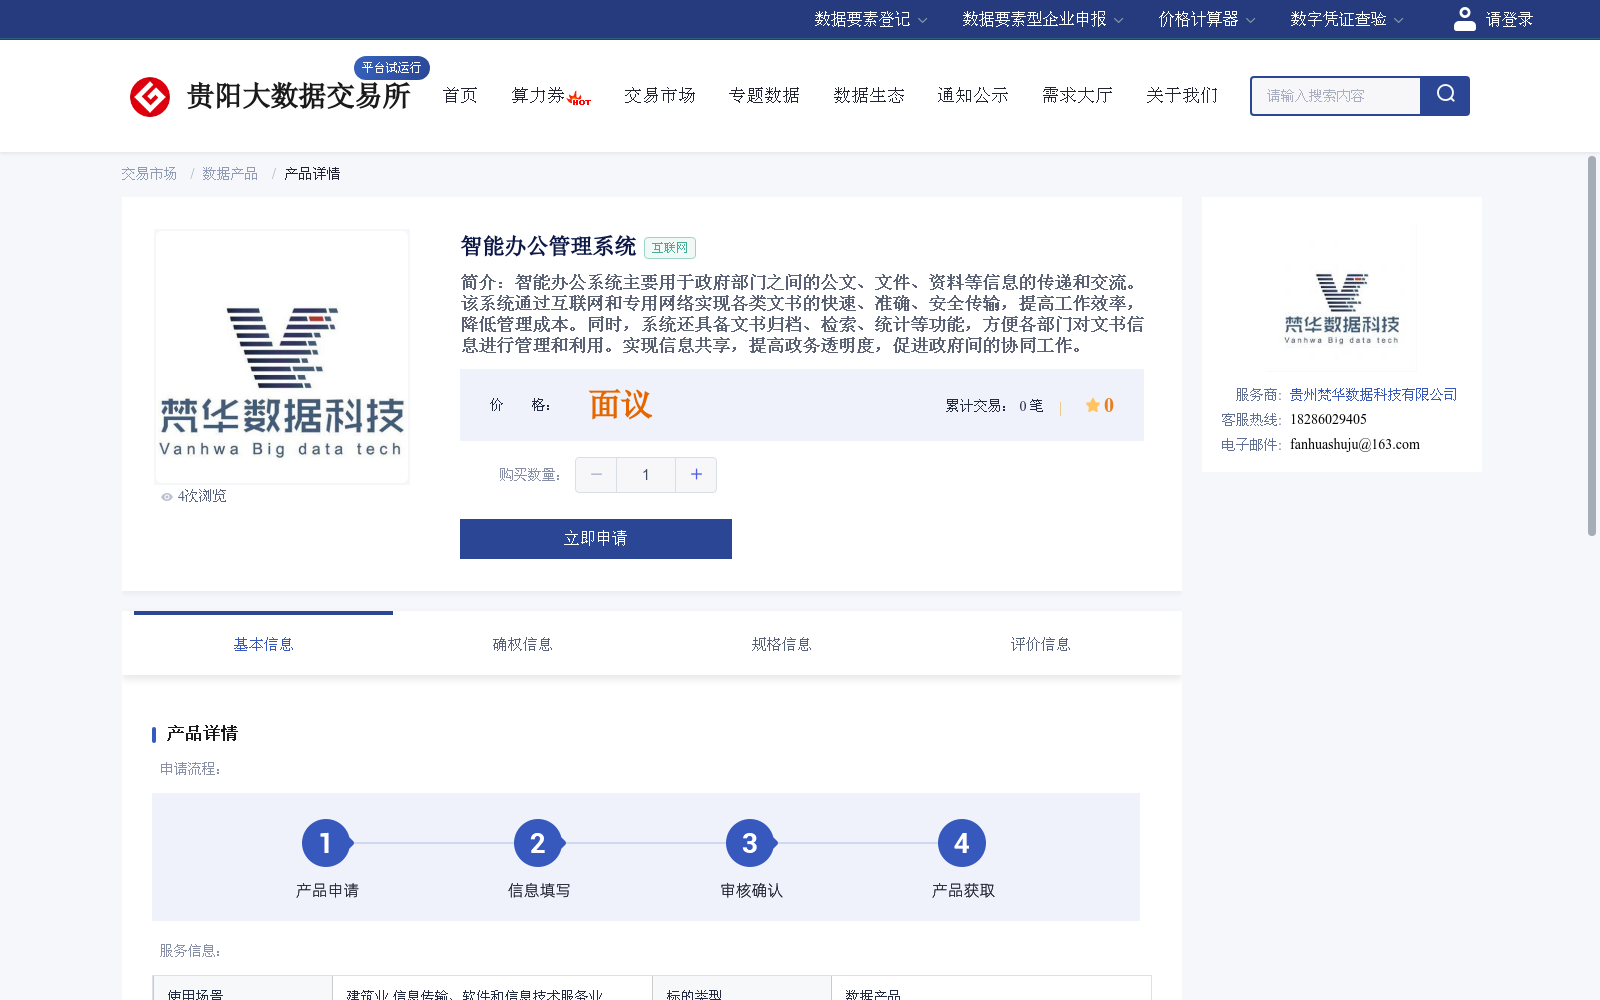Screen dimensions: 1600x1000
Task: Click email fanhuashuju@163.com
Action: (1355, 445)
